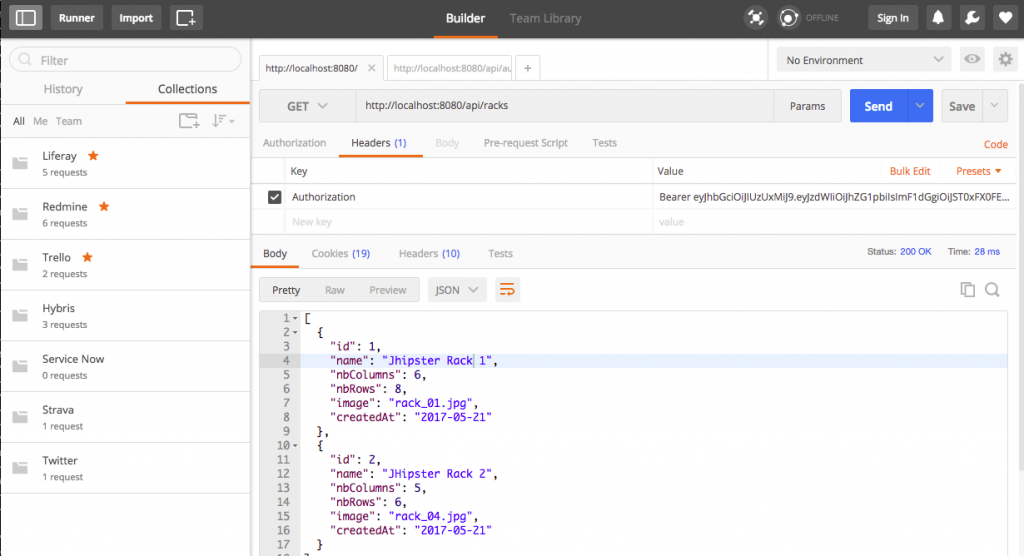Viewport: 1024px width, 556px height.
Task: Open a new window with plus icon
Action: [185, 18]
